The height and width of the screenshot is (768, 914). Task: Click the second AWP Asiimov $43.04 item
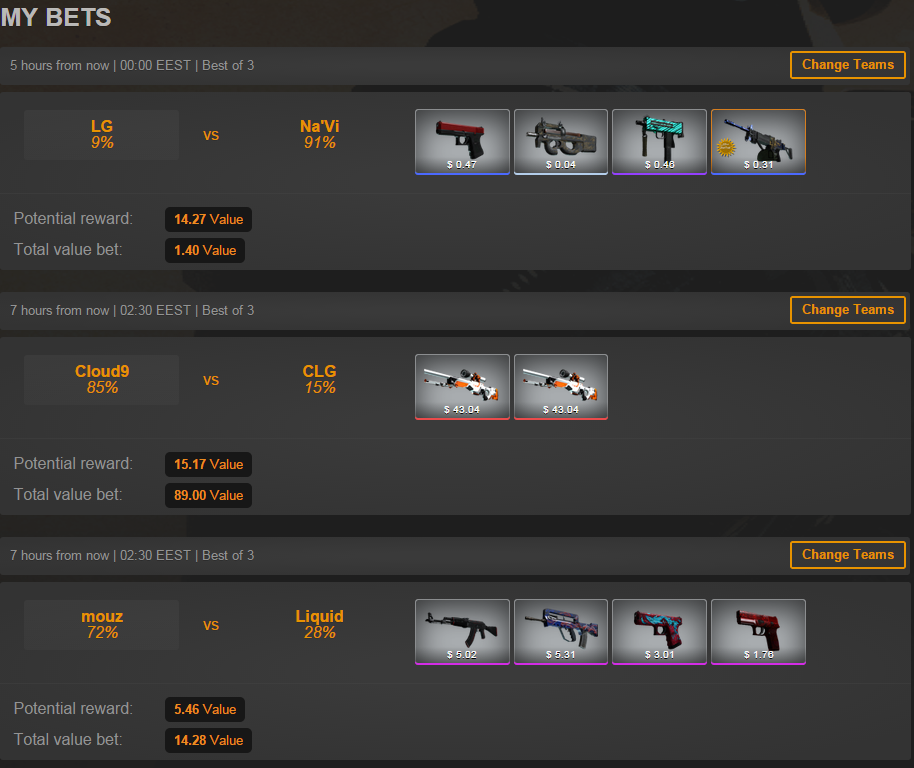click(x=561, y=387)
